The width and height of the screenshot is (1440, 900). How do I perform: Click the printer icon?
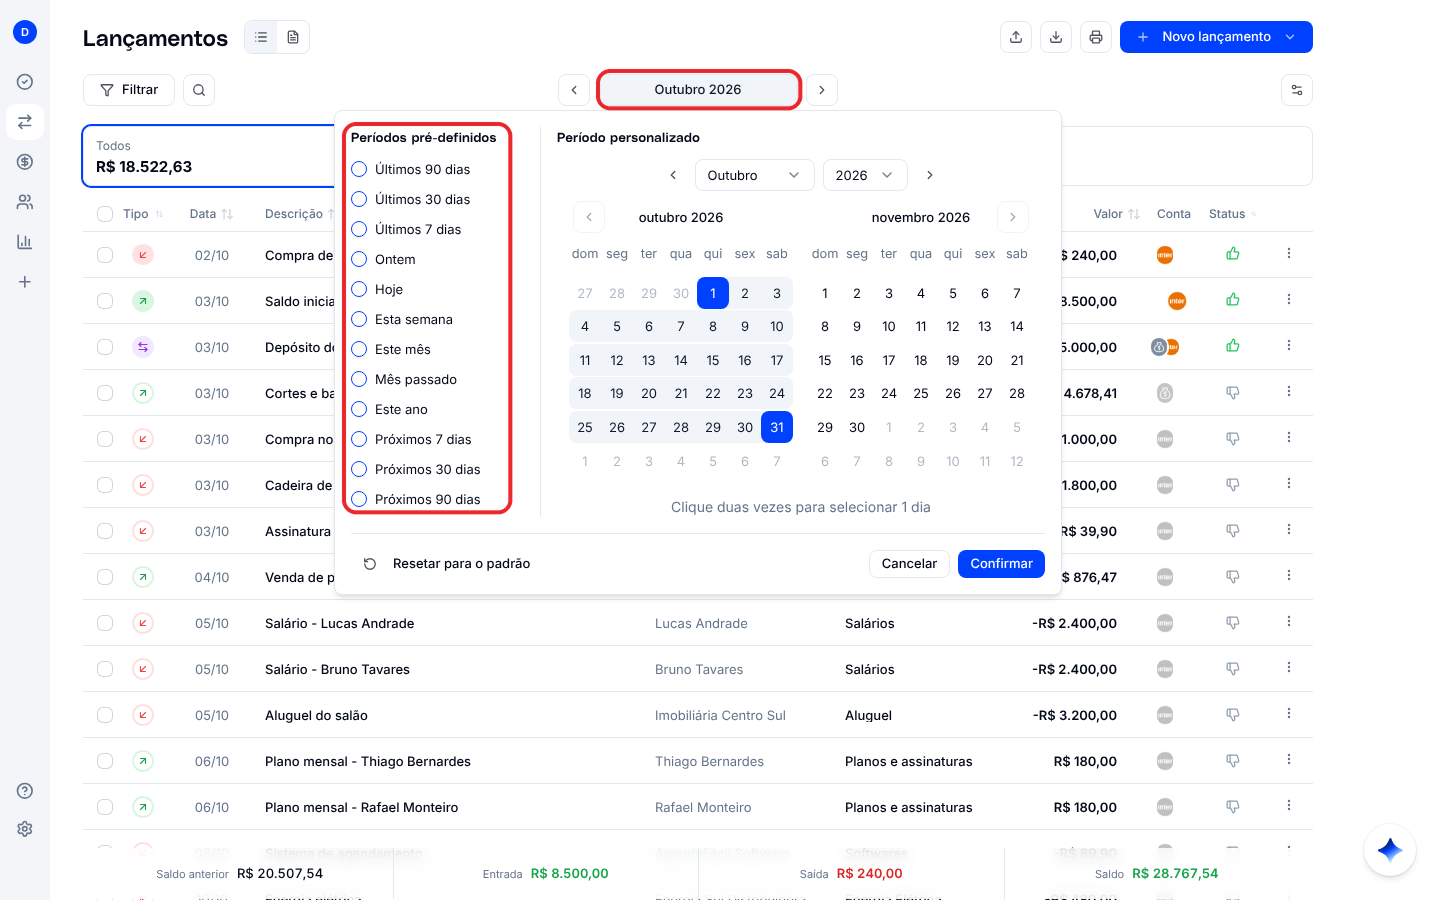coord(1096,37)
